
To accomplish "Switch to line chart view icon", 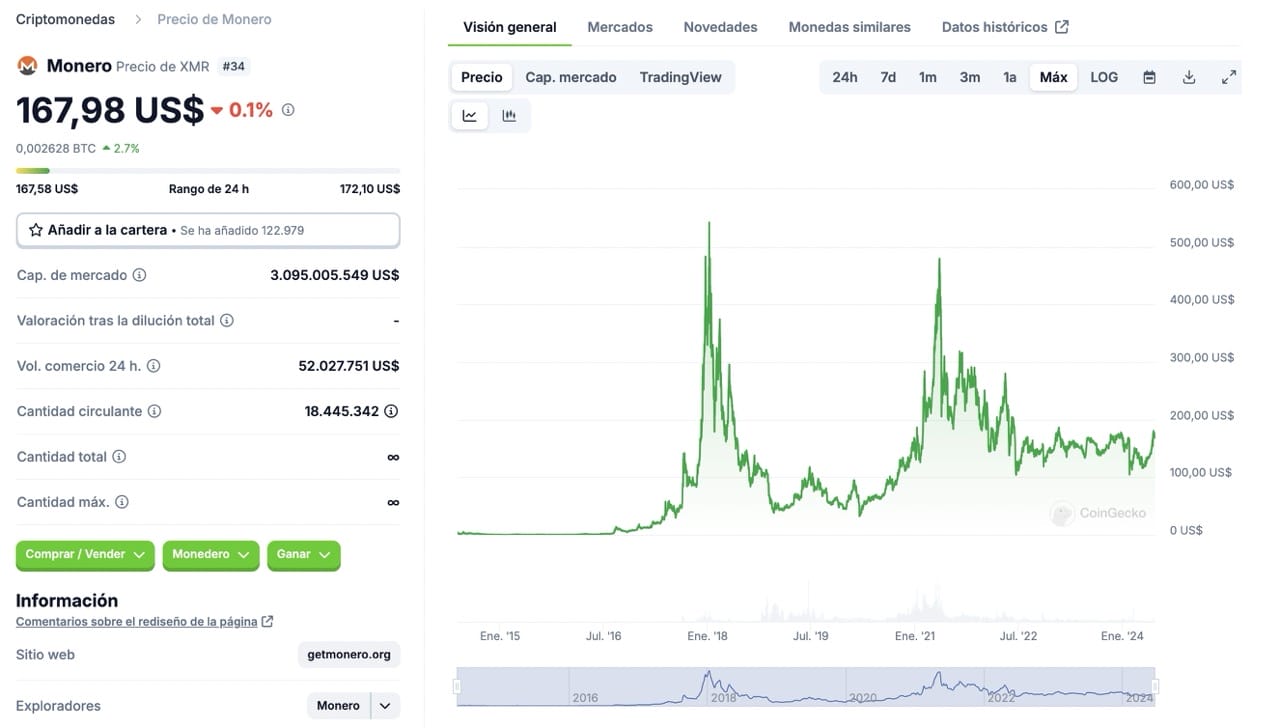I will click(470, 116).
